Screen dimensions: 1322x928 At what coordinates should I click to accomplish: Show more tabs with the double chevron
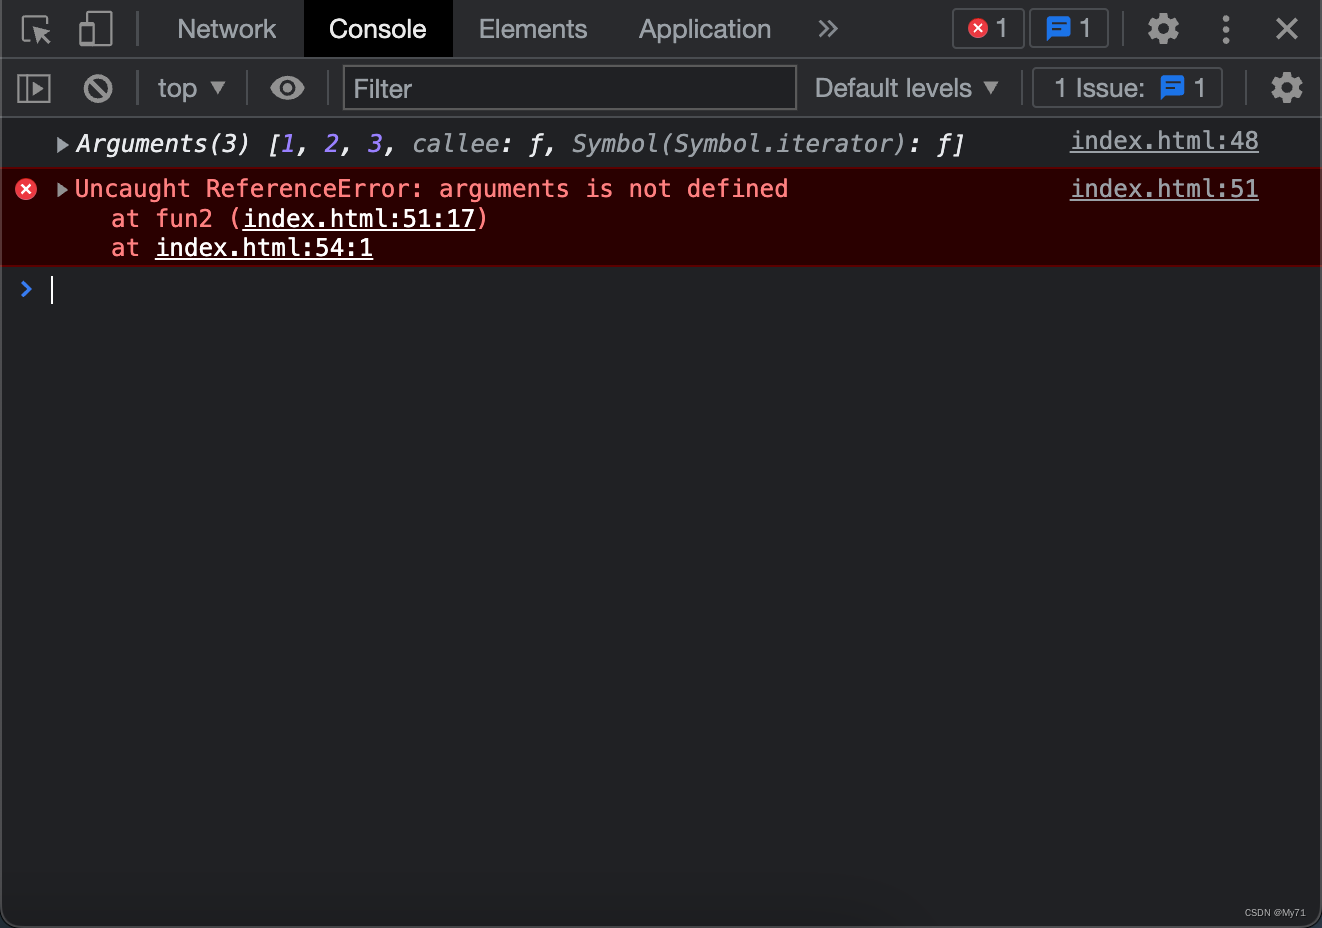pos(827,29)
